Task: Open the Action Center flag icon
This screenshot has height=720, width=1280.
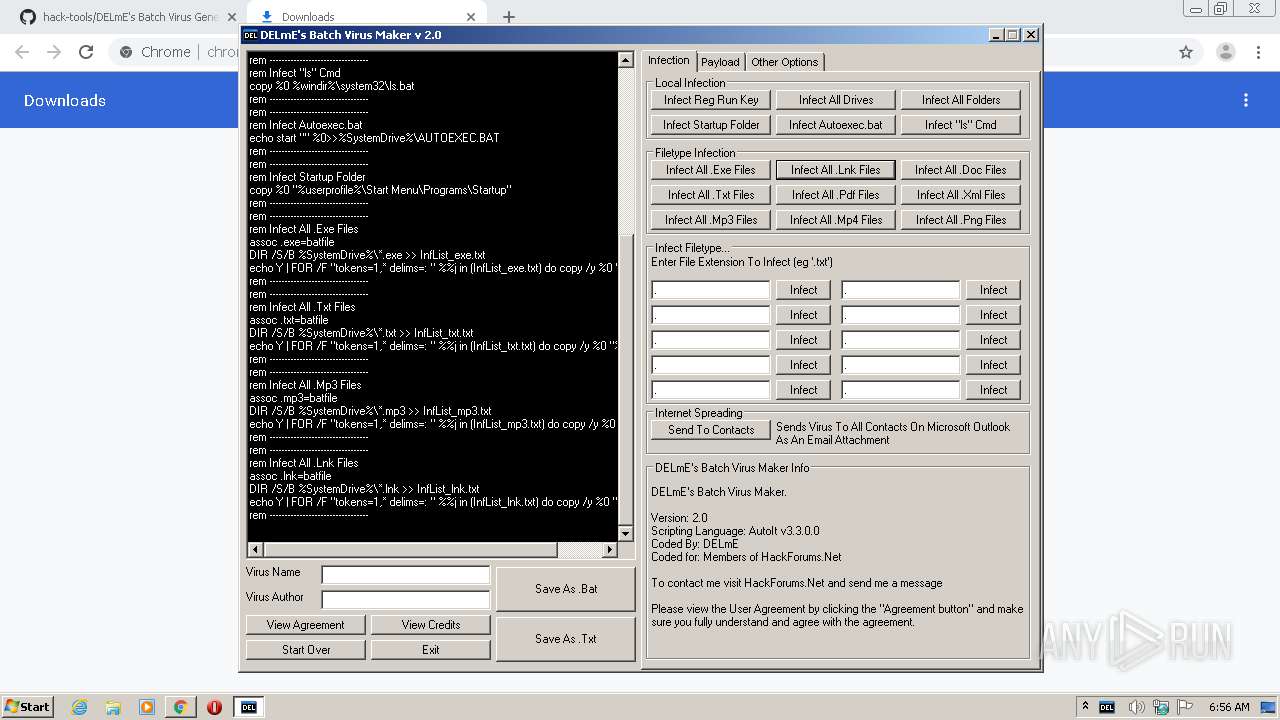Action: (x=1184, y=707)
